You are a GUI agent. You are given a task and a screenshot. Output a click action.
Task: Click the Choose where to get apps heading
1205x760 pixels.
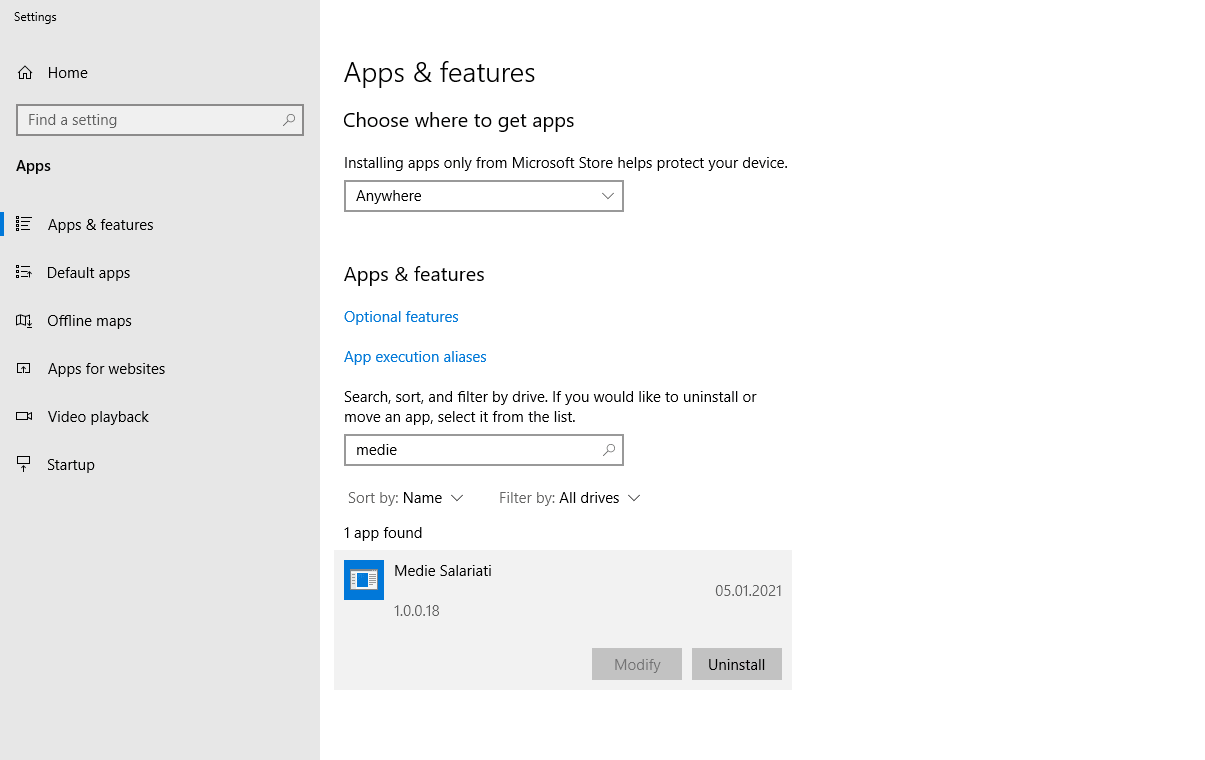coord(459,121)
